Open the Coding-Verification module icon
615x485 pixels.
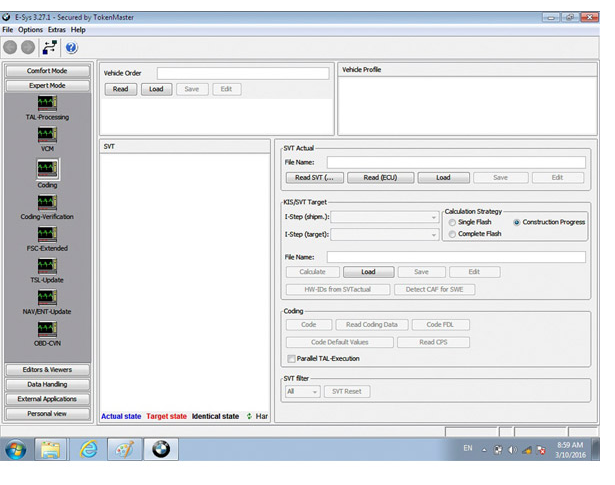[47, 202]
